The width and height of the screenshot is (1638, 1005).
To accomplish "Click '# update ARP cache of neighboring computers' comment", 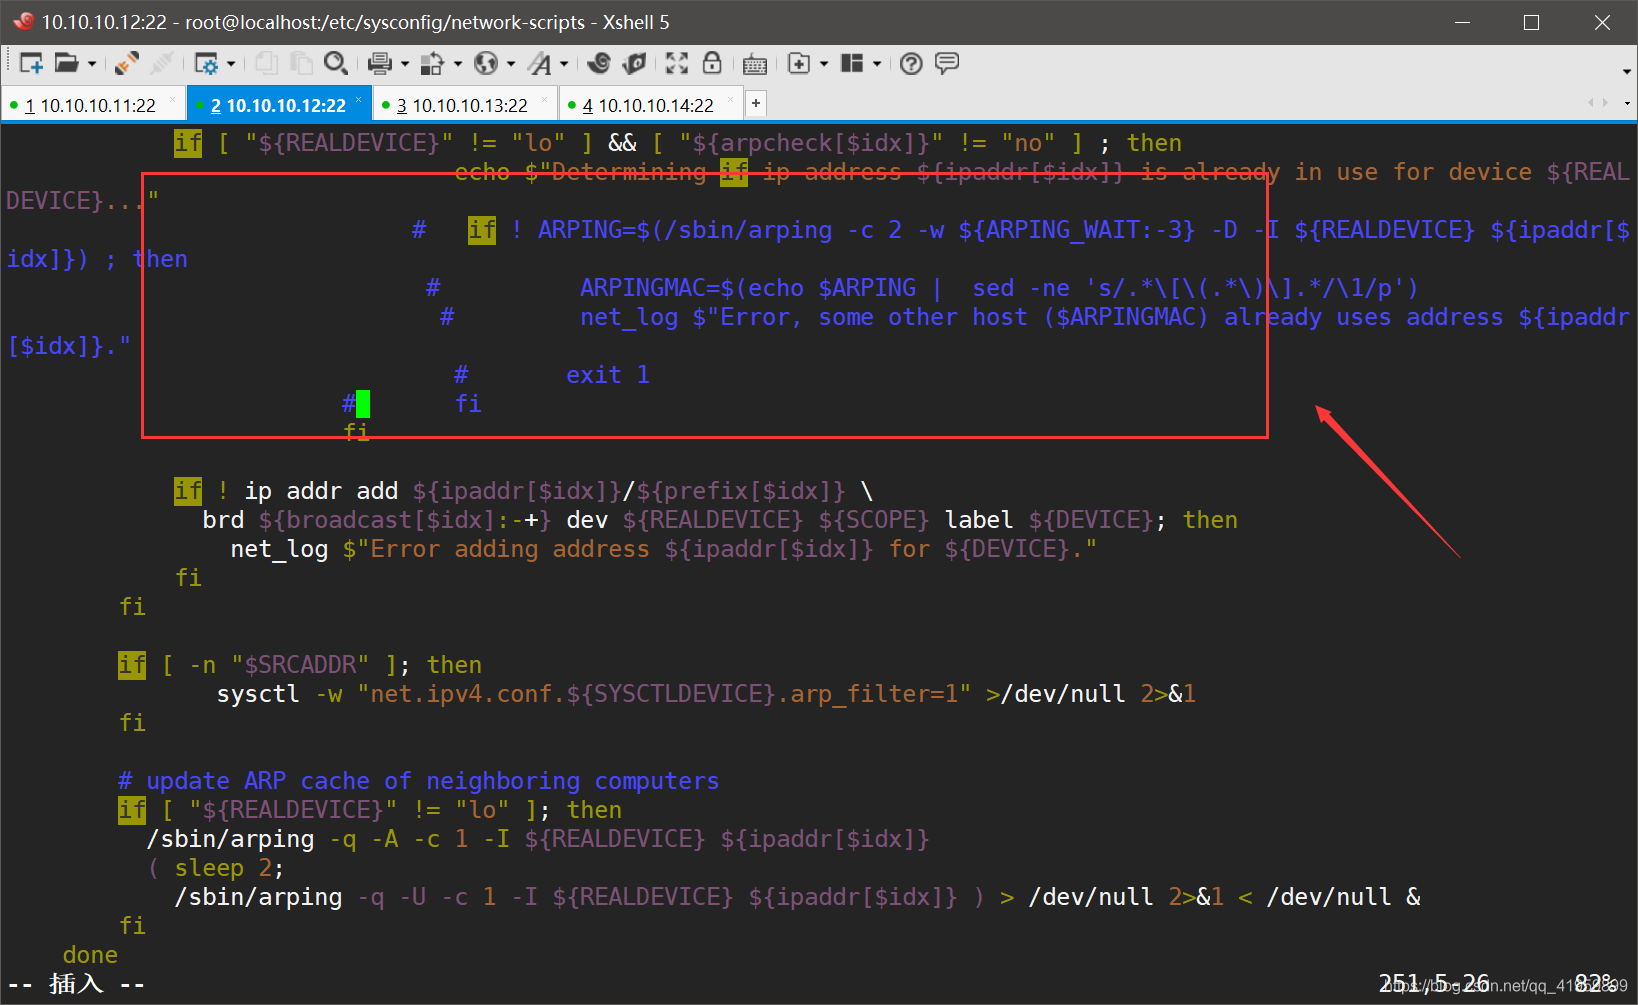I will pyautogui.click(x=418, y=781).
